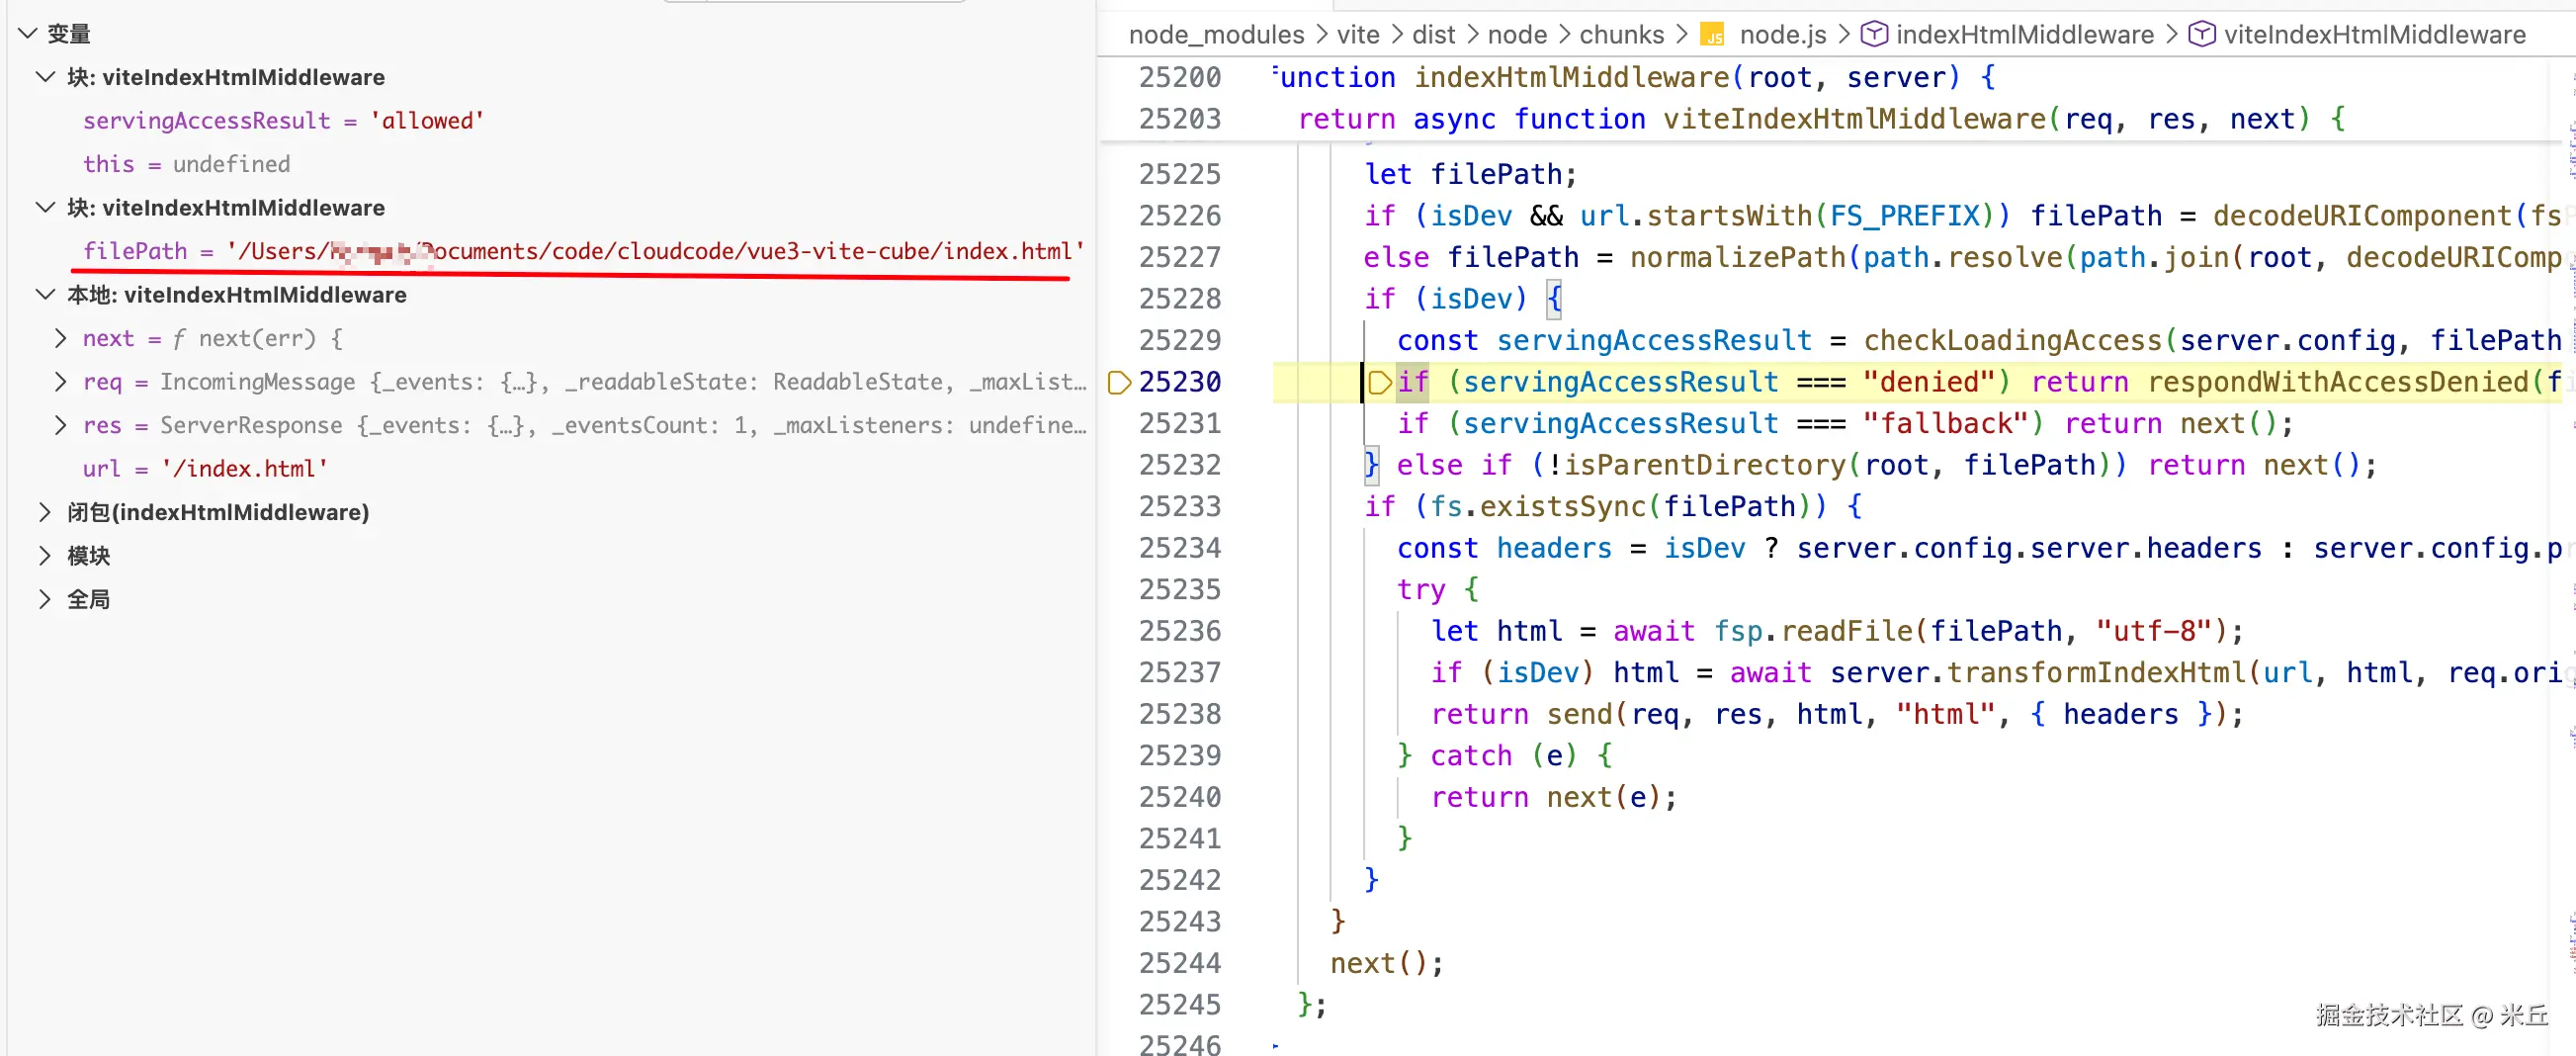
Task: Click 'const headers' on line 25234
Action: point(1504,548)
